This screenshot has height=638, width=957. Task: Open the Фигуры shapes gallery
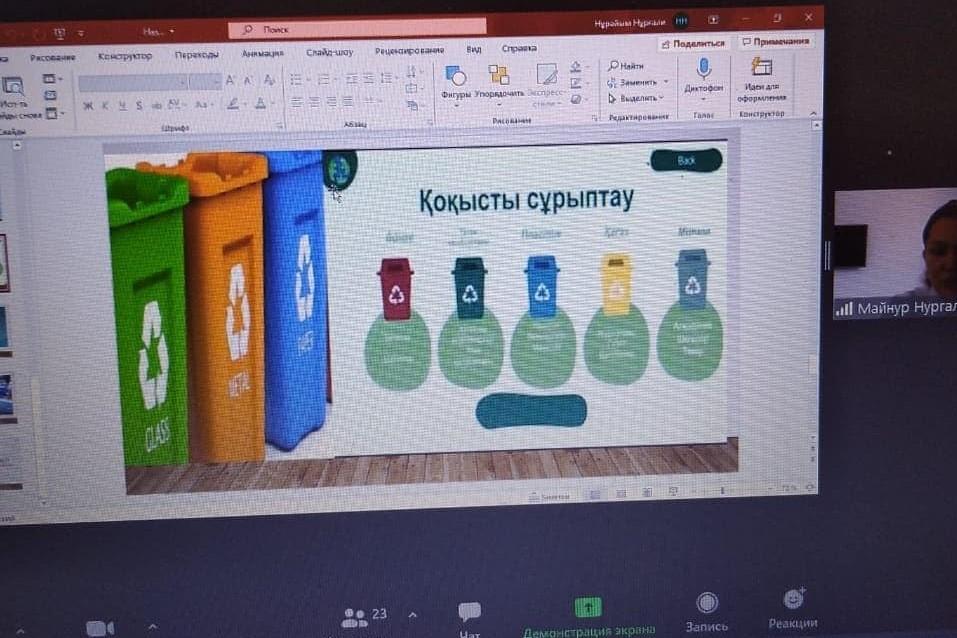pyautogui.click(x=456, y=78)
